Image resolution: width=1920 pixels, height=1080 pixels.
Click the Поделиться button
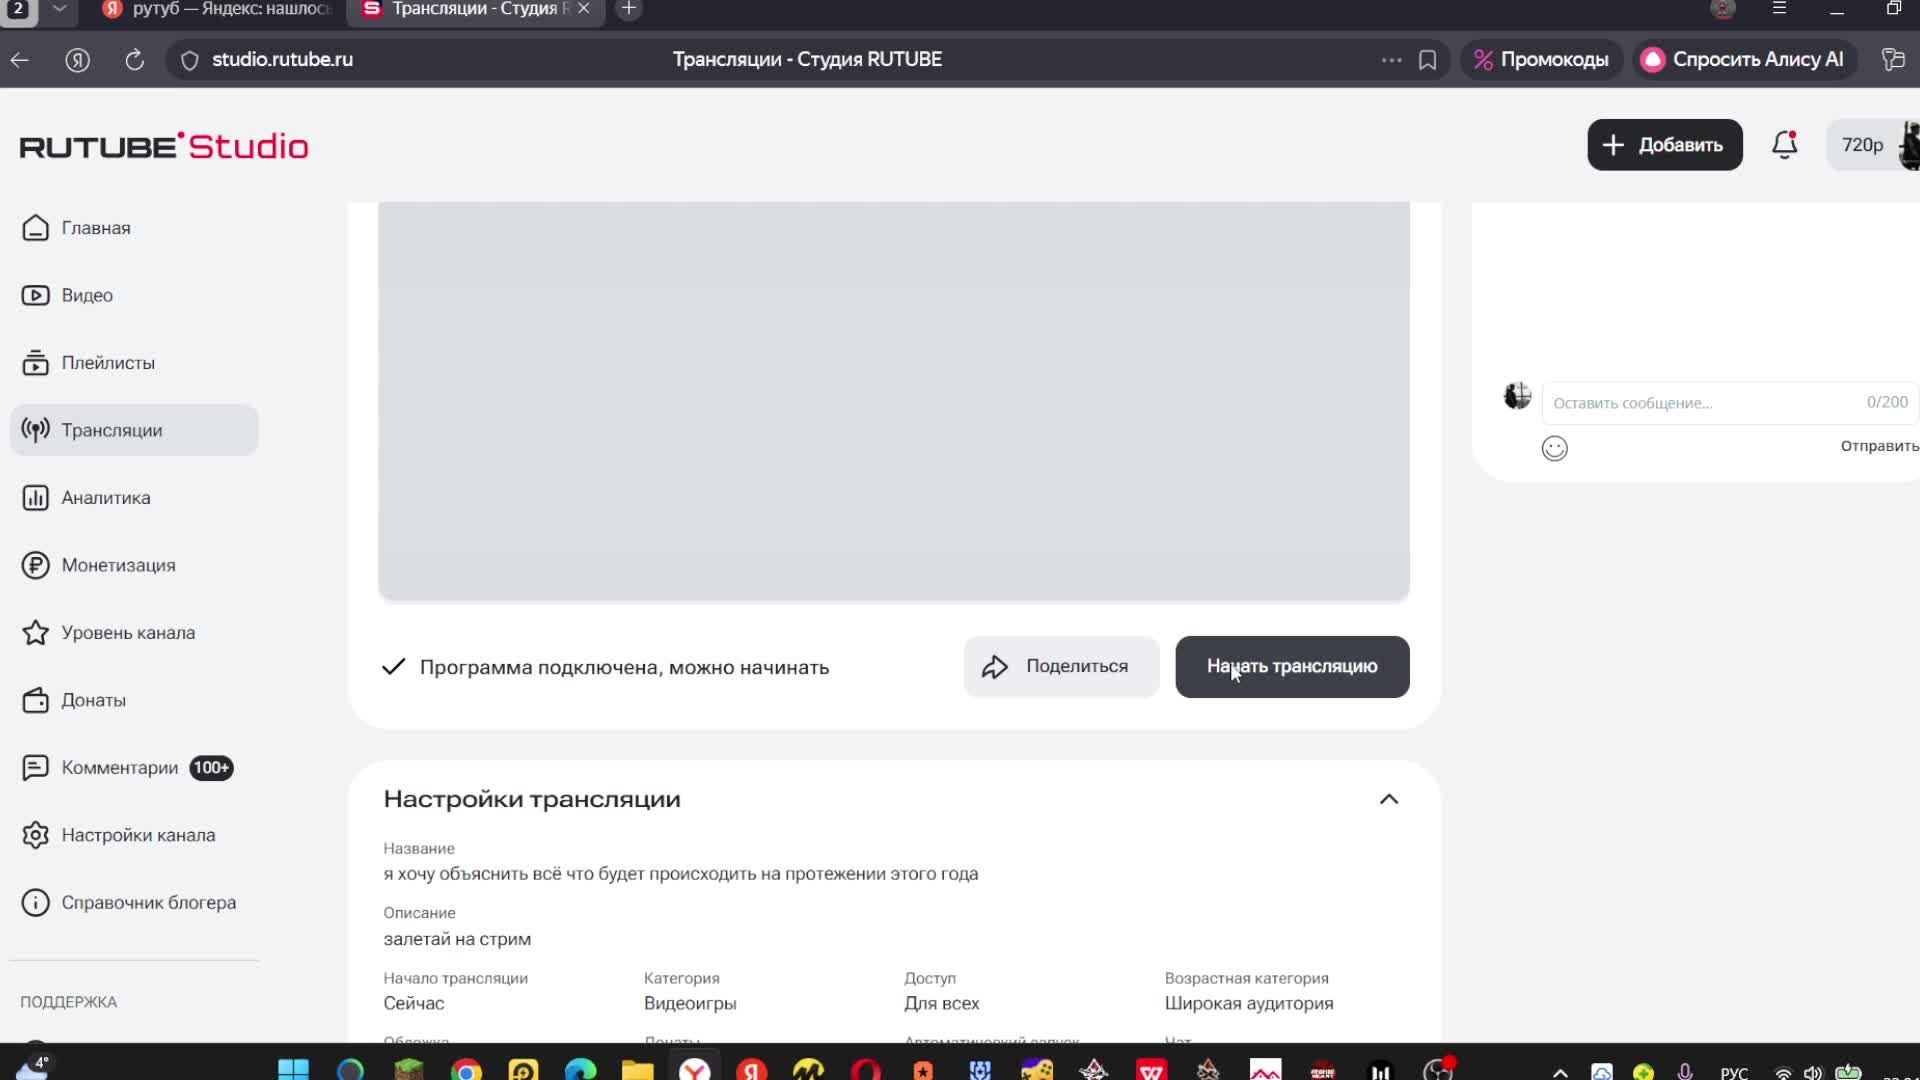(x=1060, y=666)
